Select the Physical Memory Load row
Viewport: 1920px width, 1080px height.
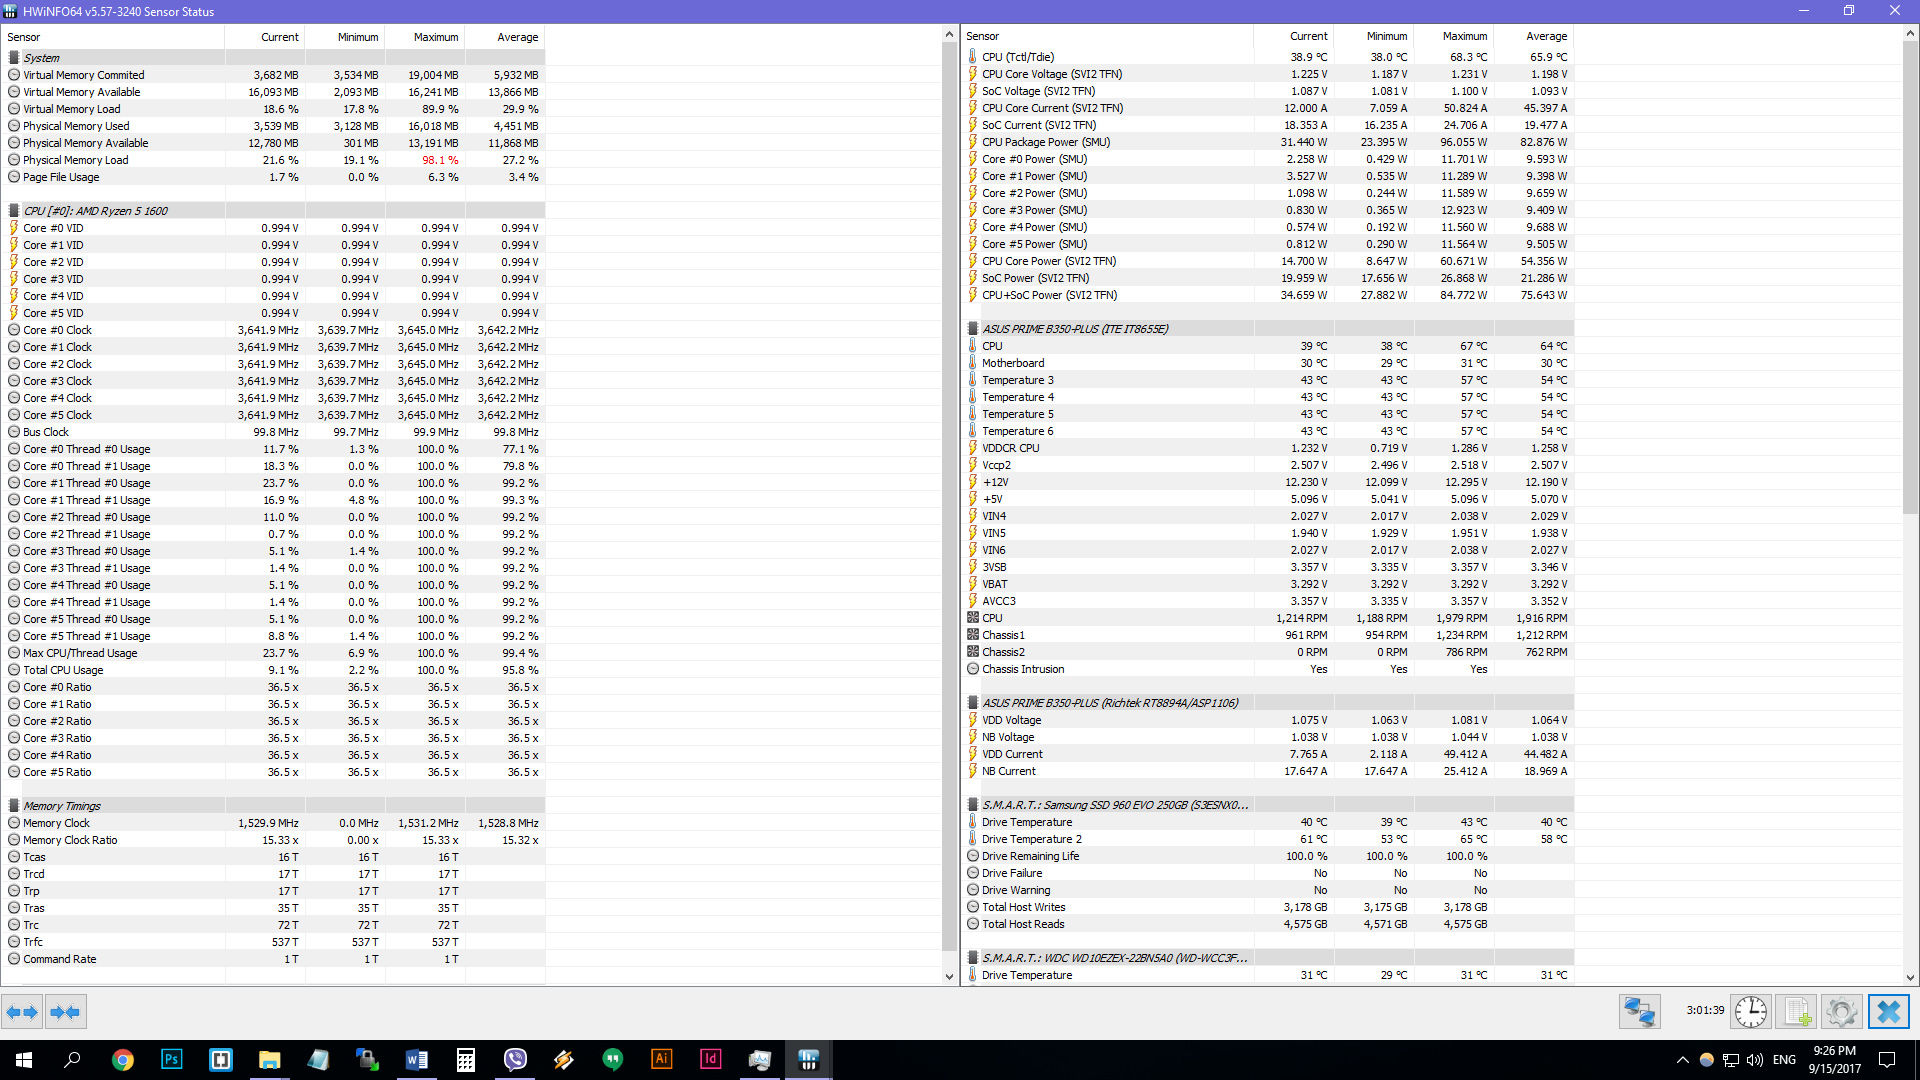click(76, 160)
